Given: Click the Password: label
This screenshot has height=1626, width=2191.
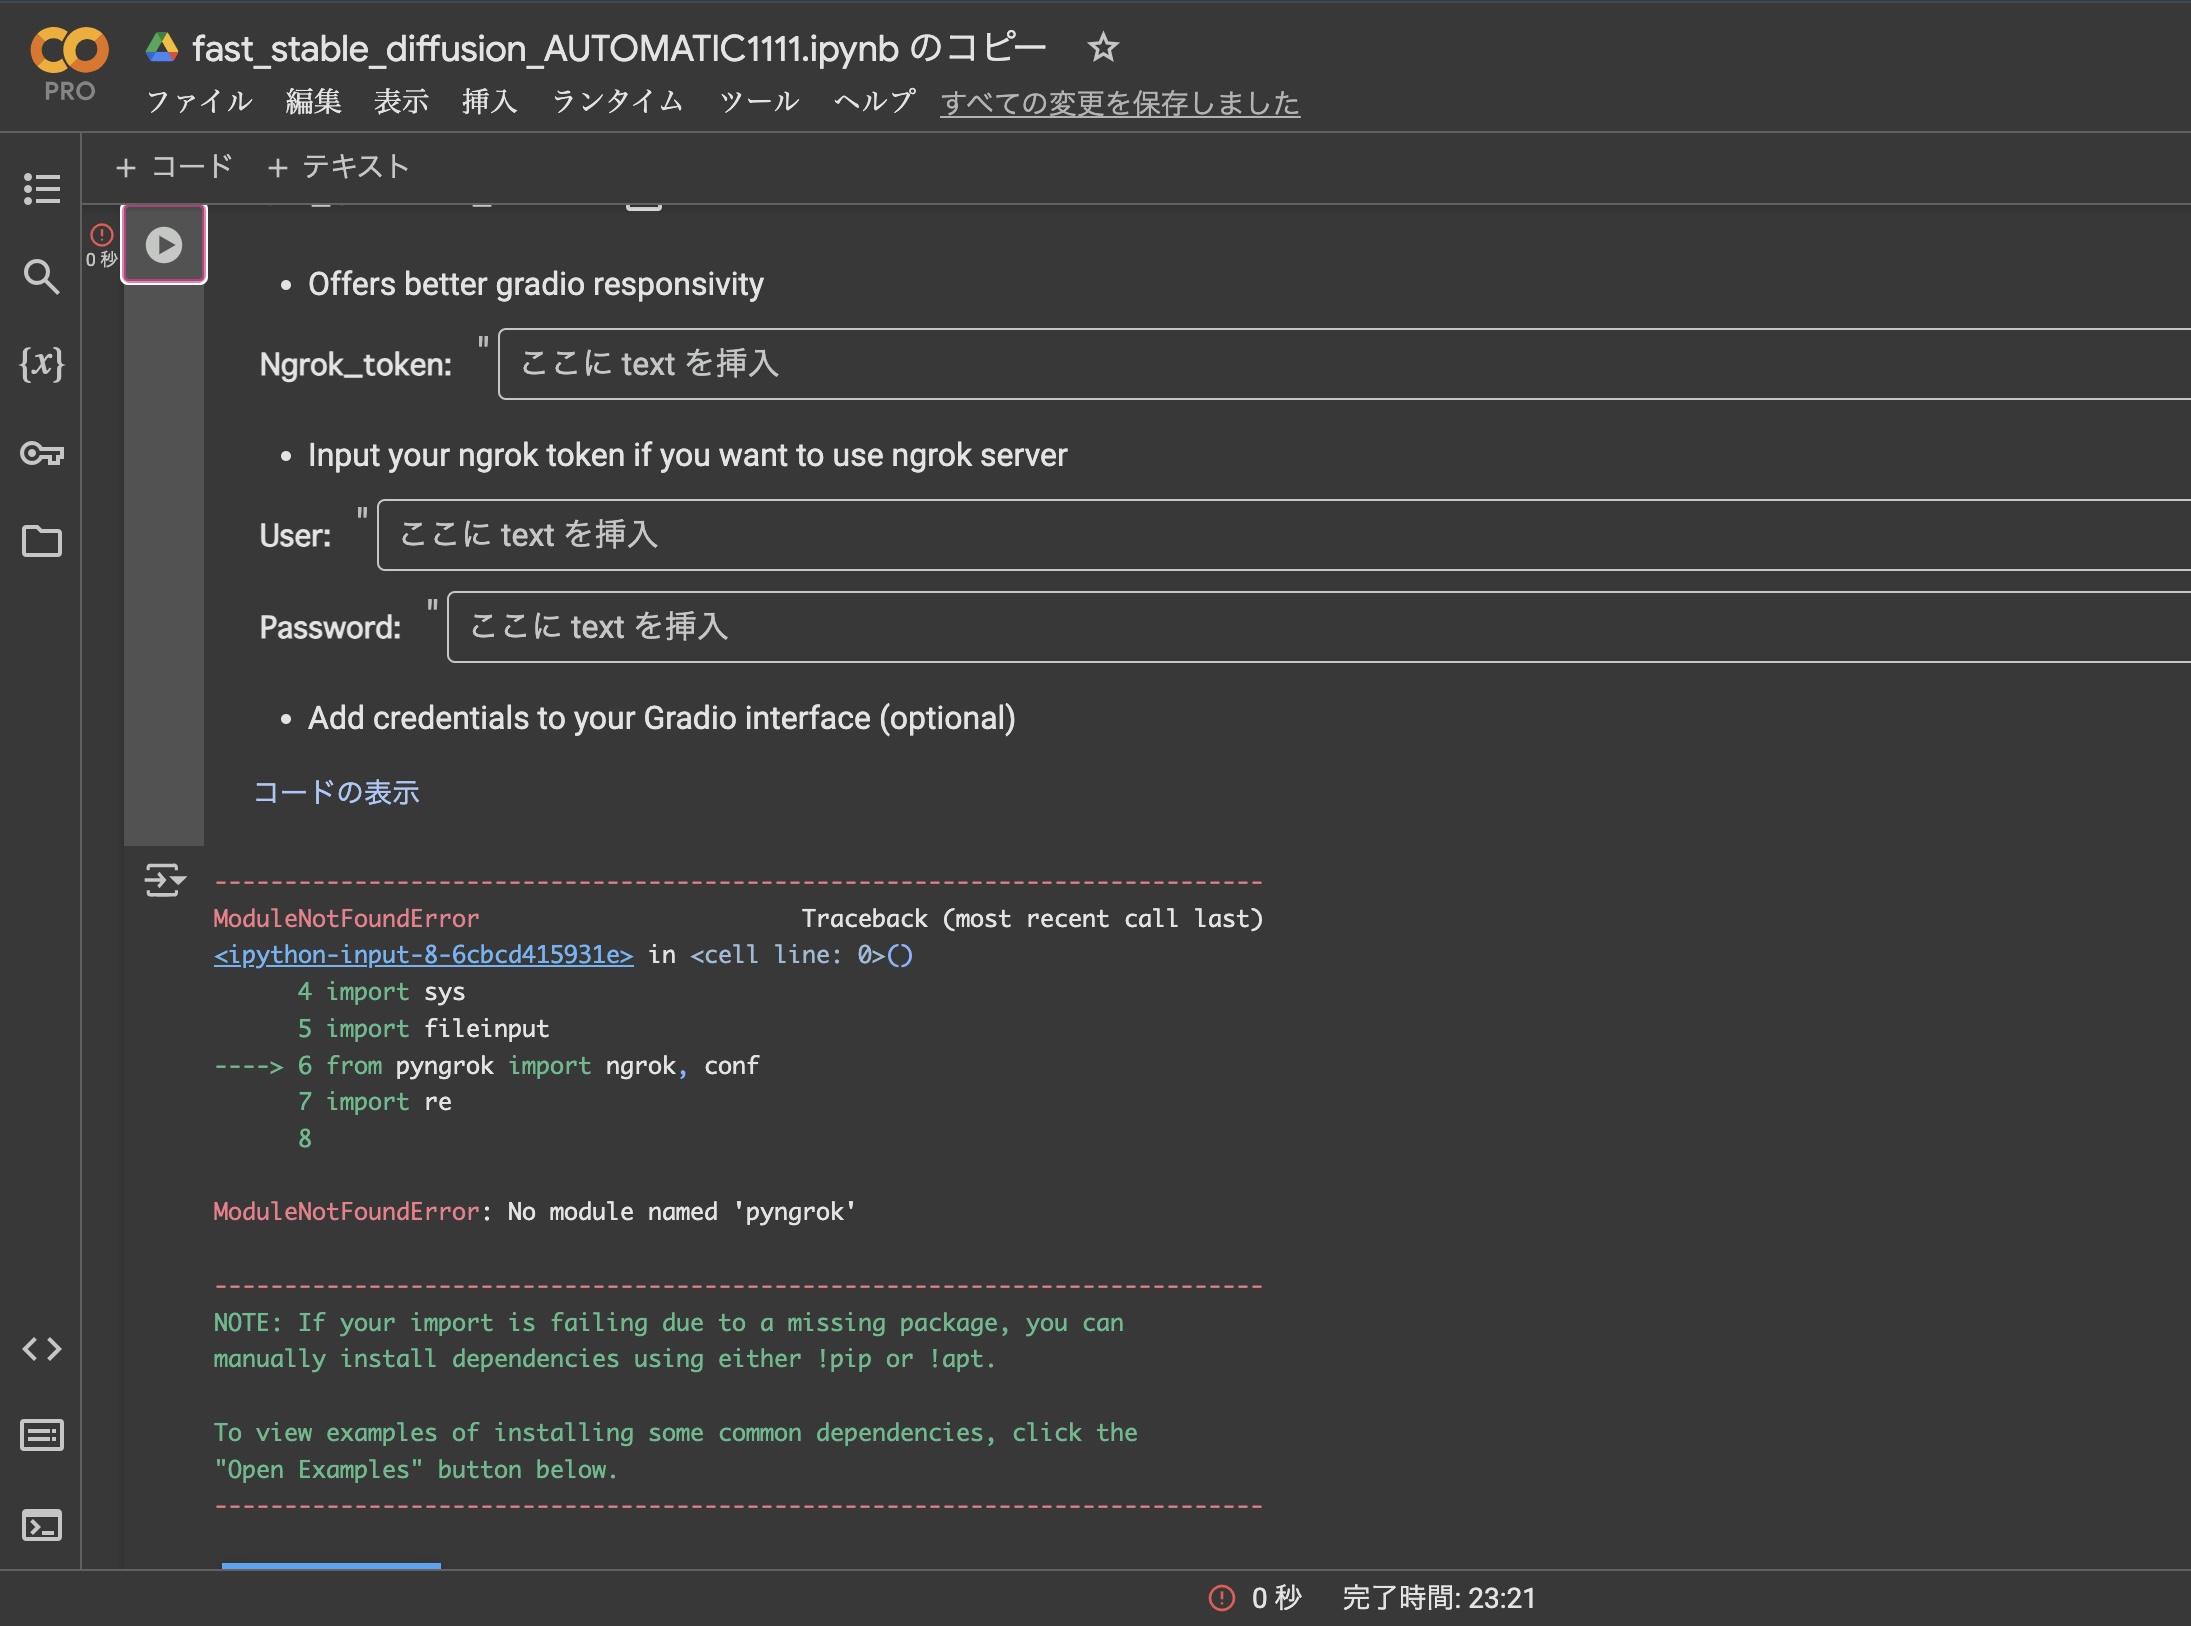Looking at the screenshot, I should [x=330, y=628].
